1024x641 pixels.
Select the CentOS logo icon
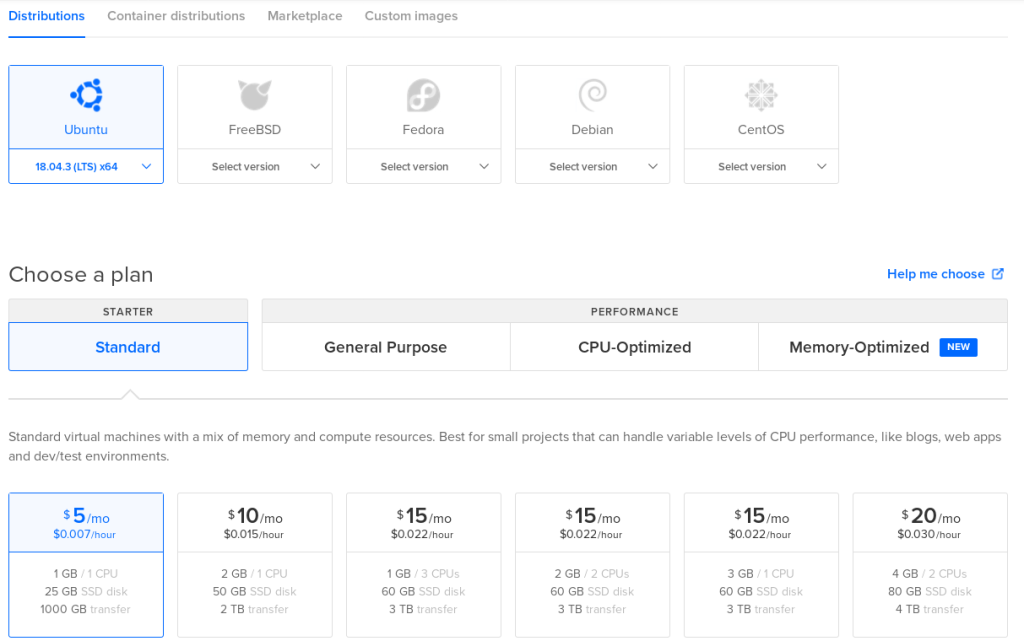point(761,96)
